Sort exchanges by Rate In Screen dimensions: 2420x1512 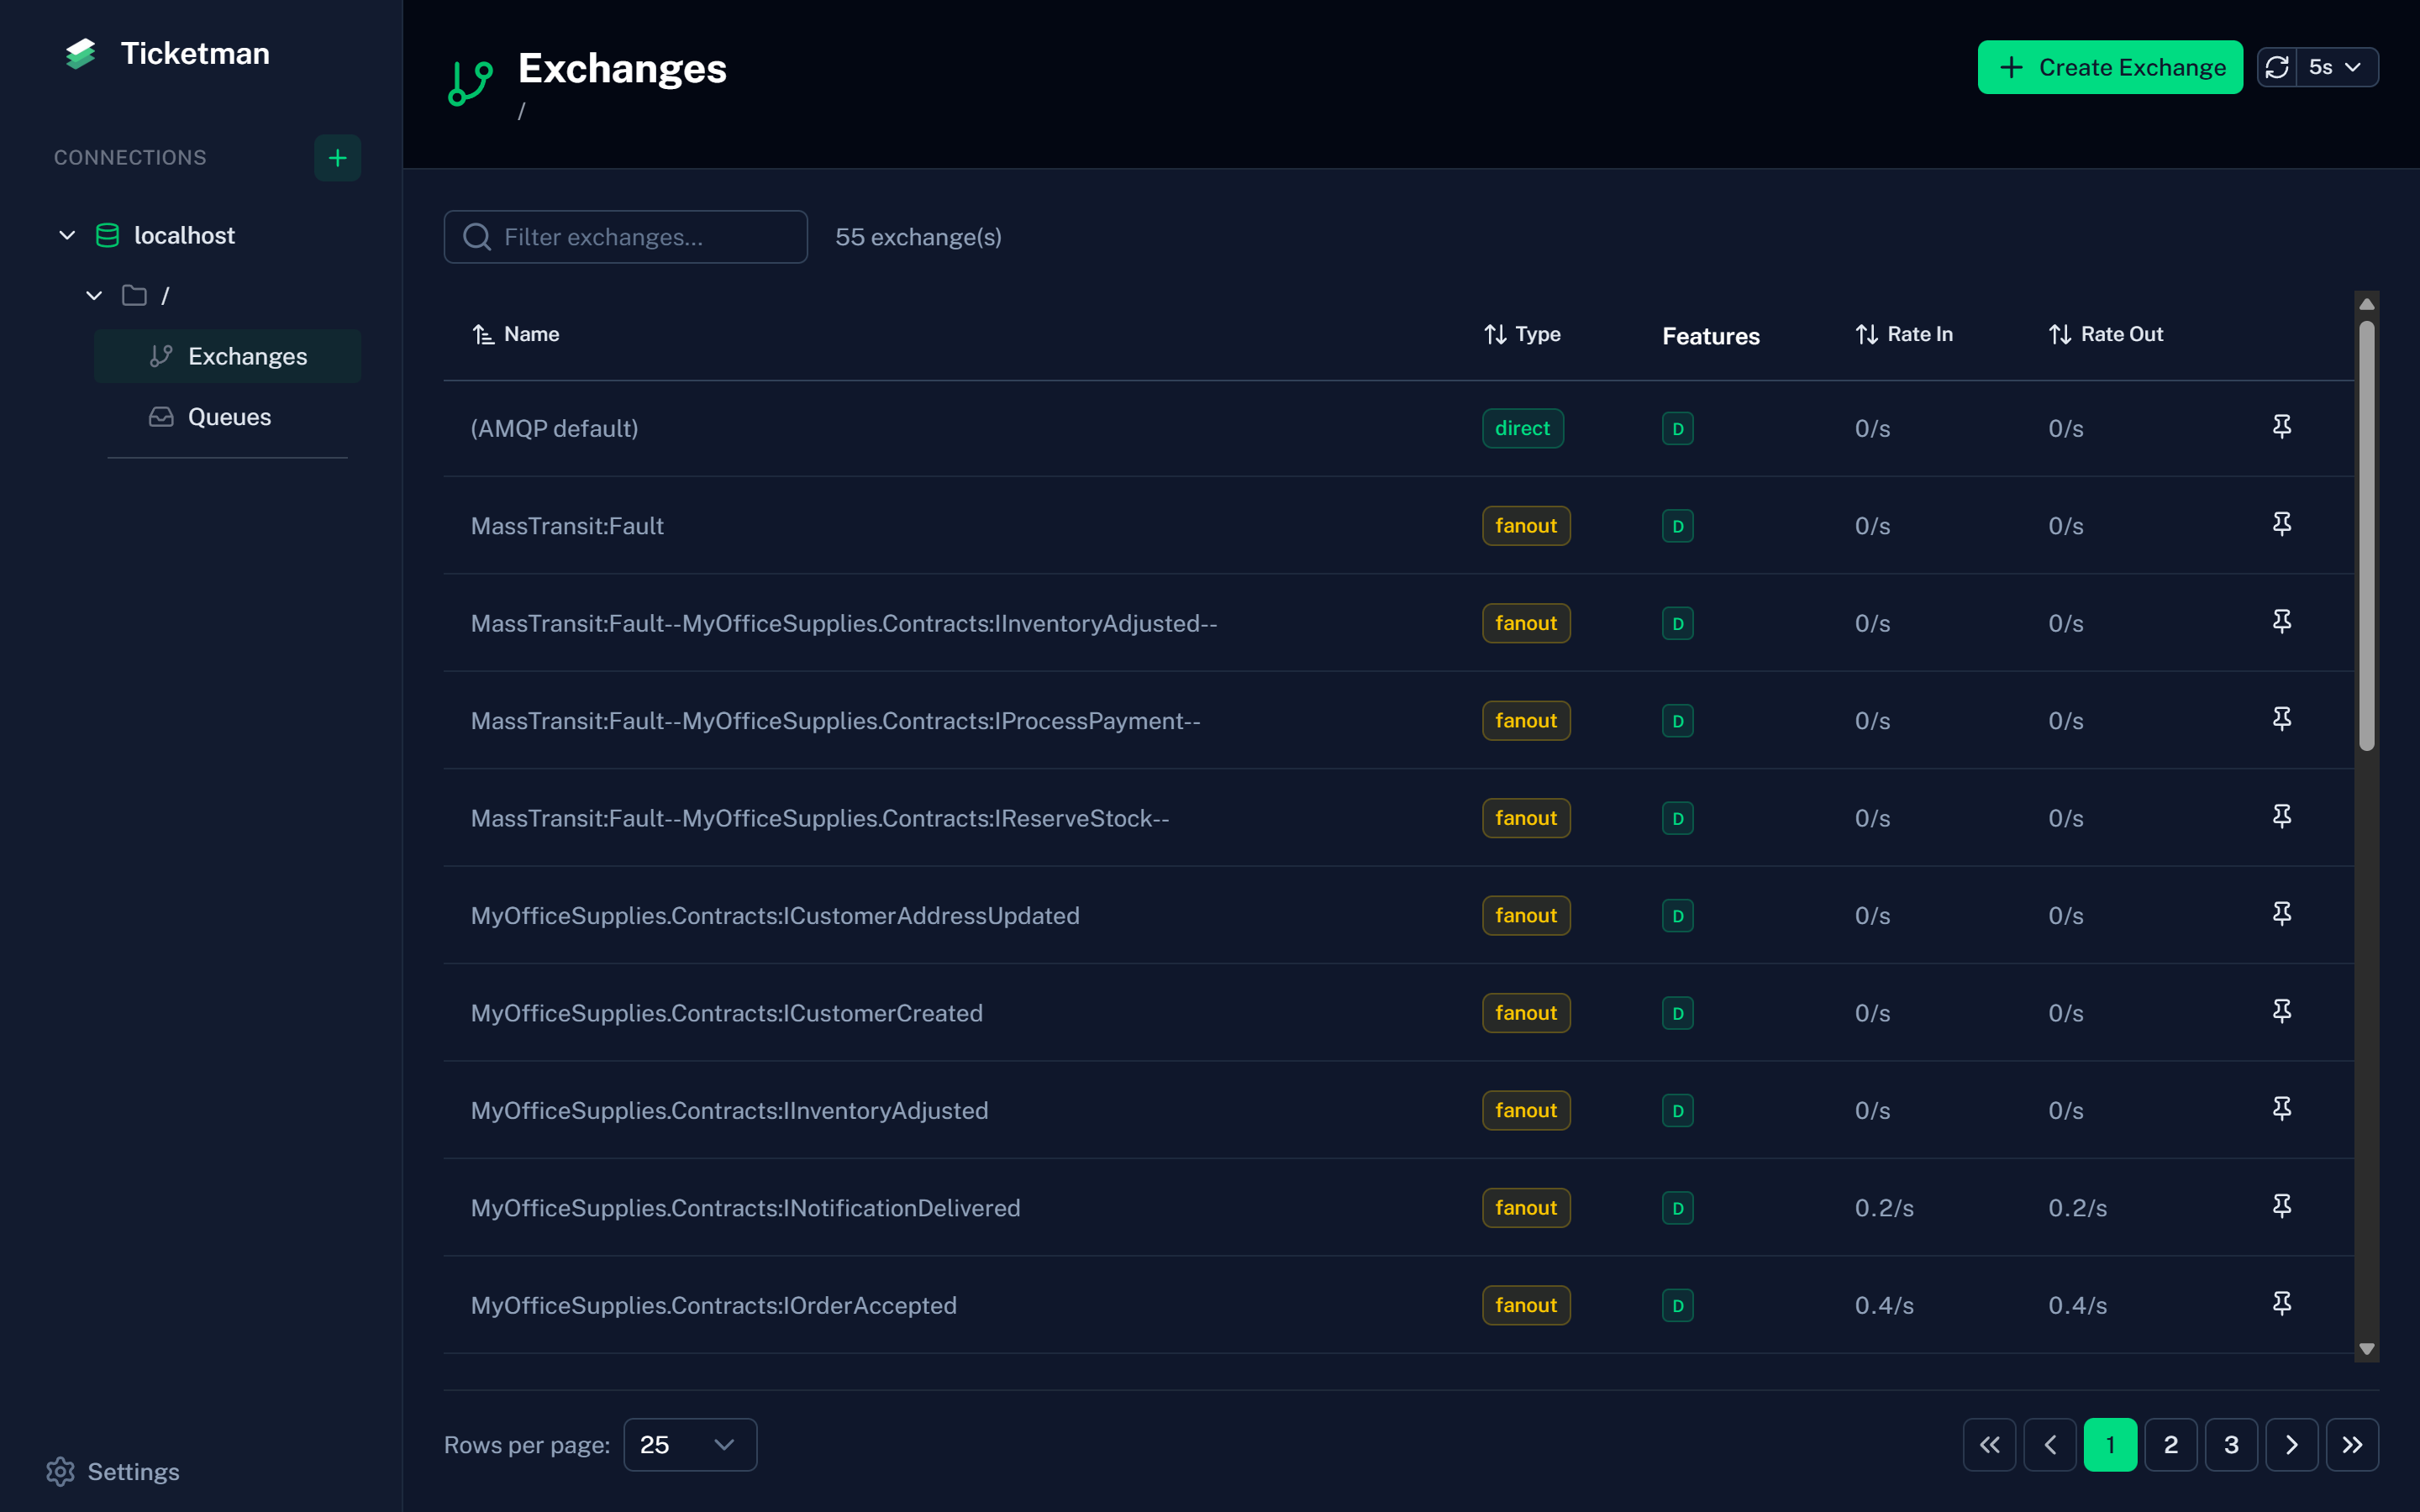1904,334
